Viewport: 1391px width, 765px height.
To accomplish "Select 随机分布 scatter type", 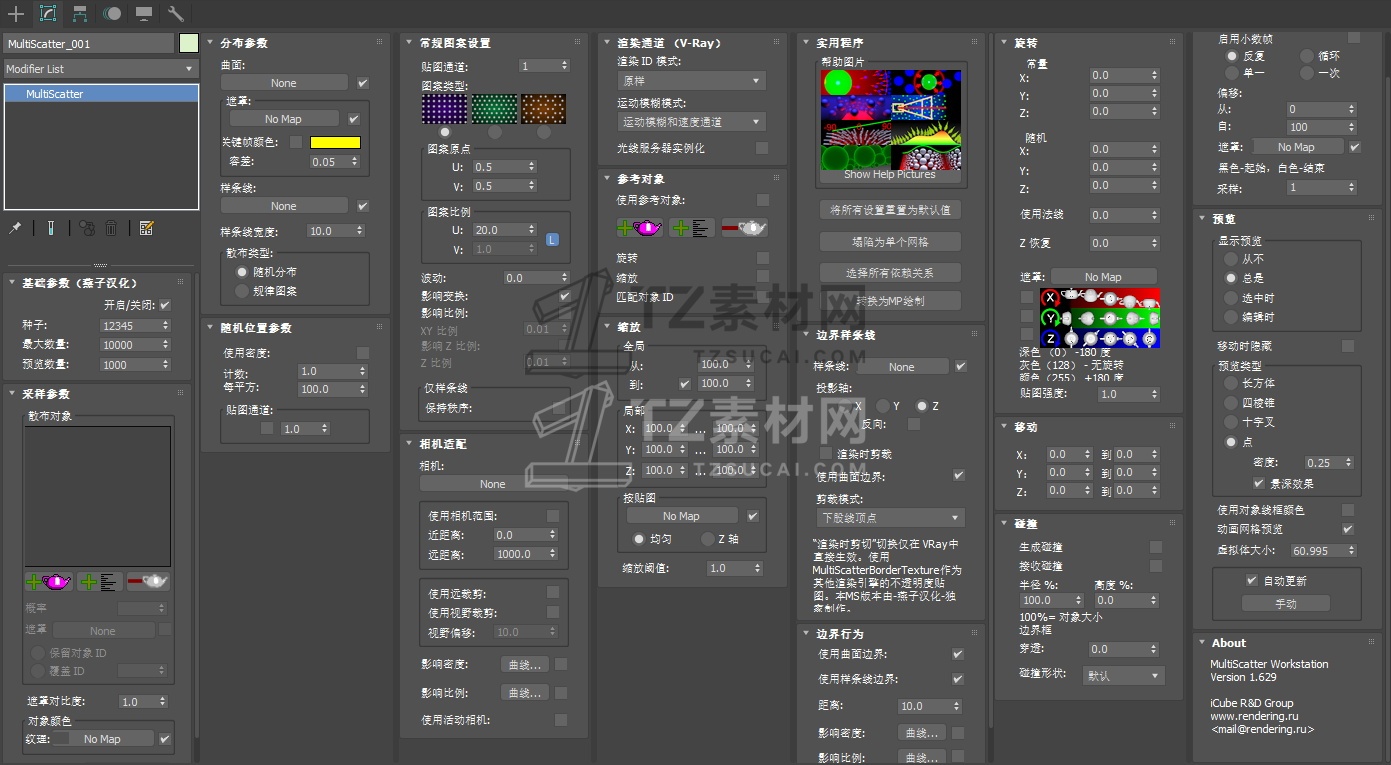I will pyautogui.click(x=242, y=272).
